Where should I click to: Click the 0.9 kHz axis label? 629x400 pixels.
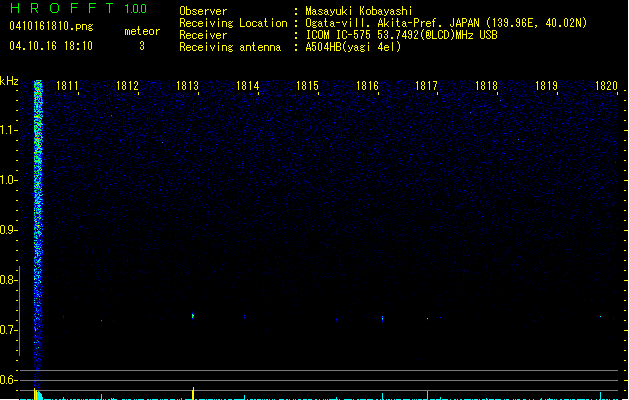coord(8,230)
